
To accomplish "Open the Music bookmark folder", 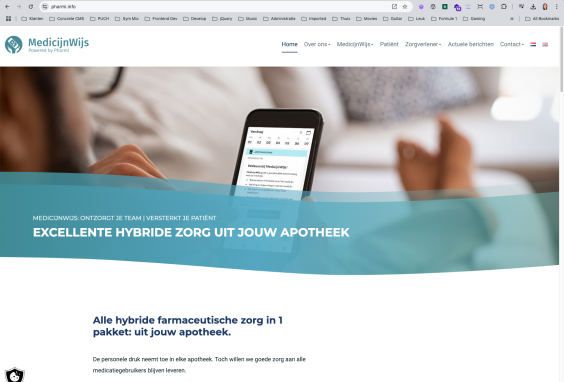I will coord(248,18).
